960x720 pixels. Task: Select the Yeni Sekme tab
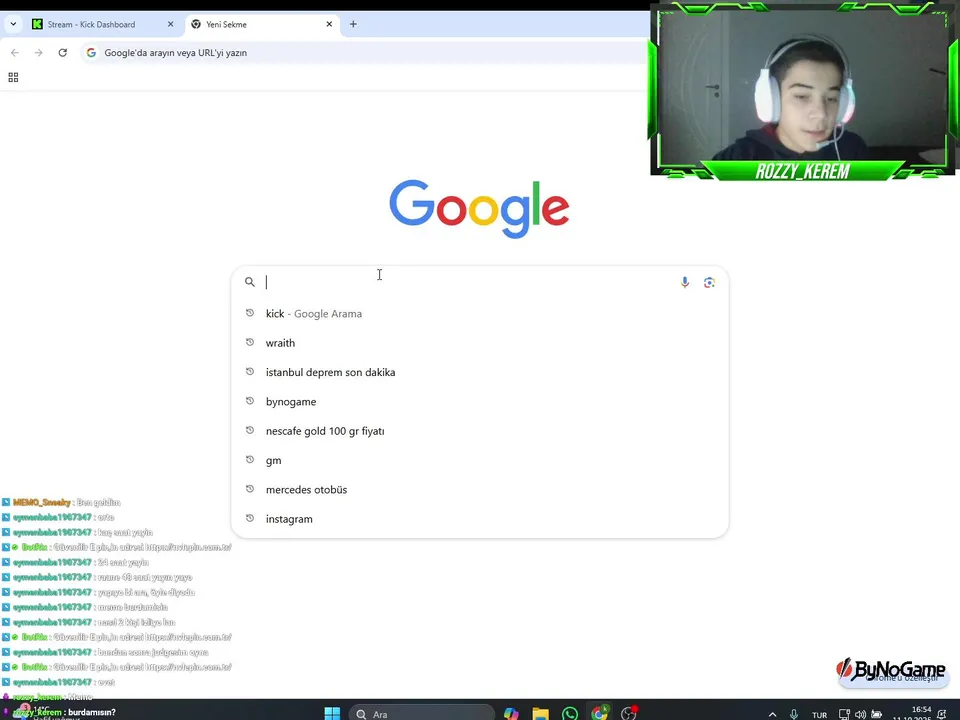(262, 24)
